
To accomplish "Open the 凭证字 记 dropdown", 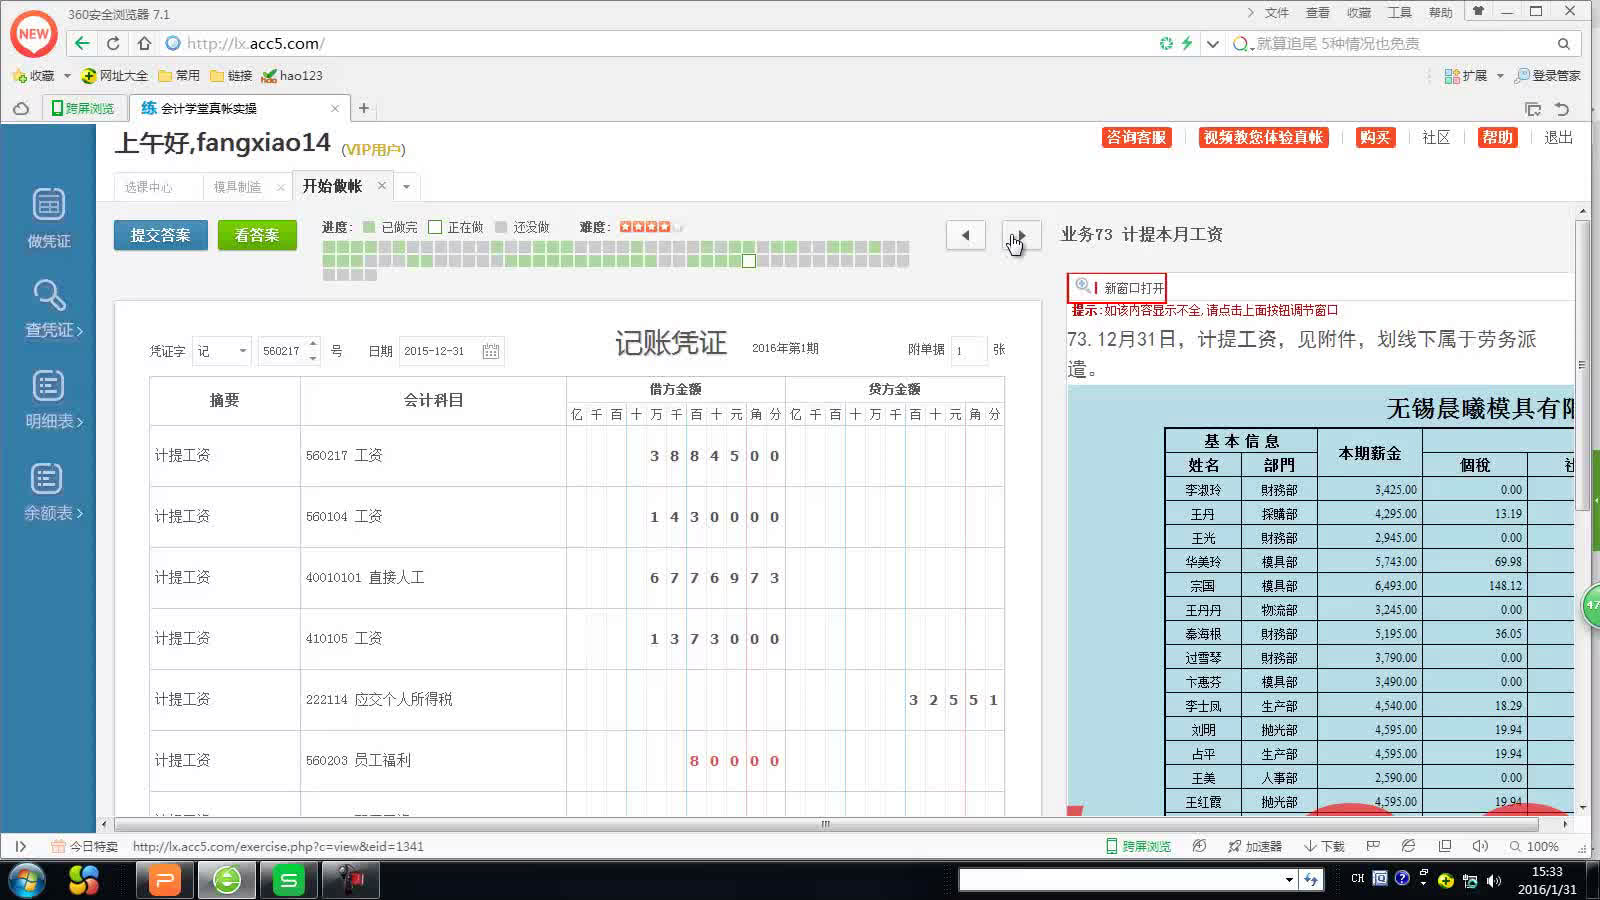I will (221, 351).
